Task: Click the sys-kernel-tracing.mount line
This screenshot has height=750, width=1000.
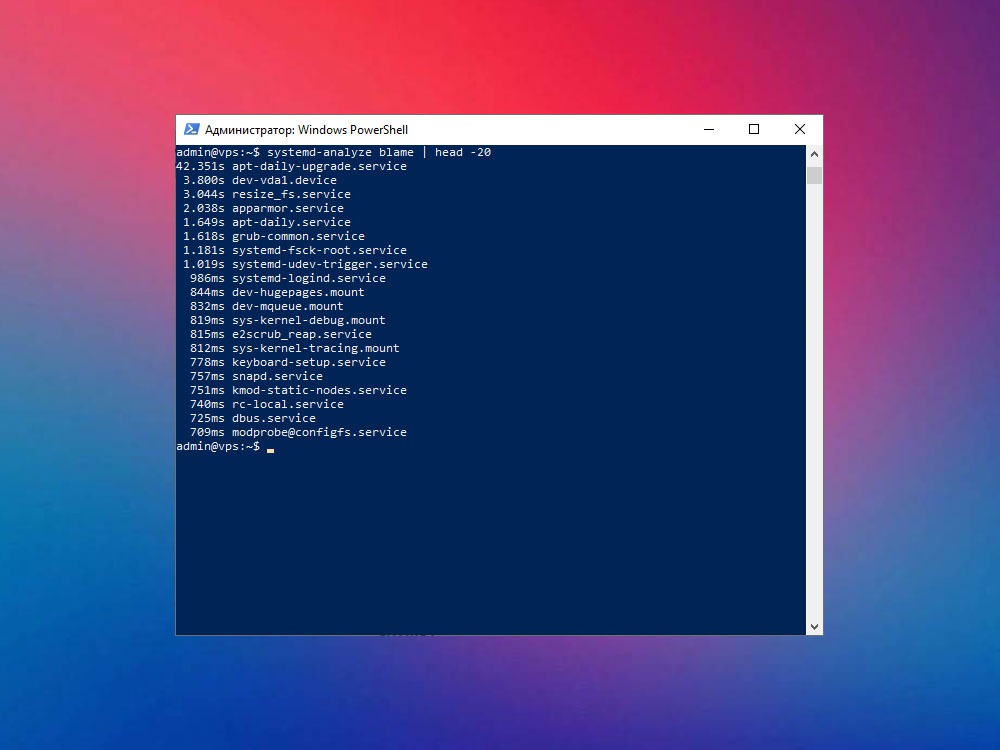Action: [295, 349]
